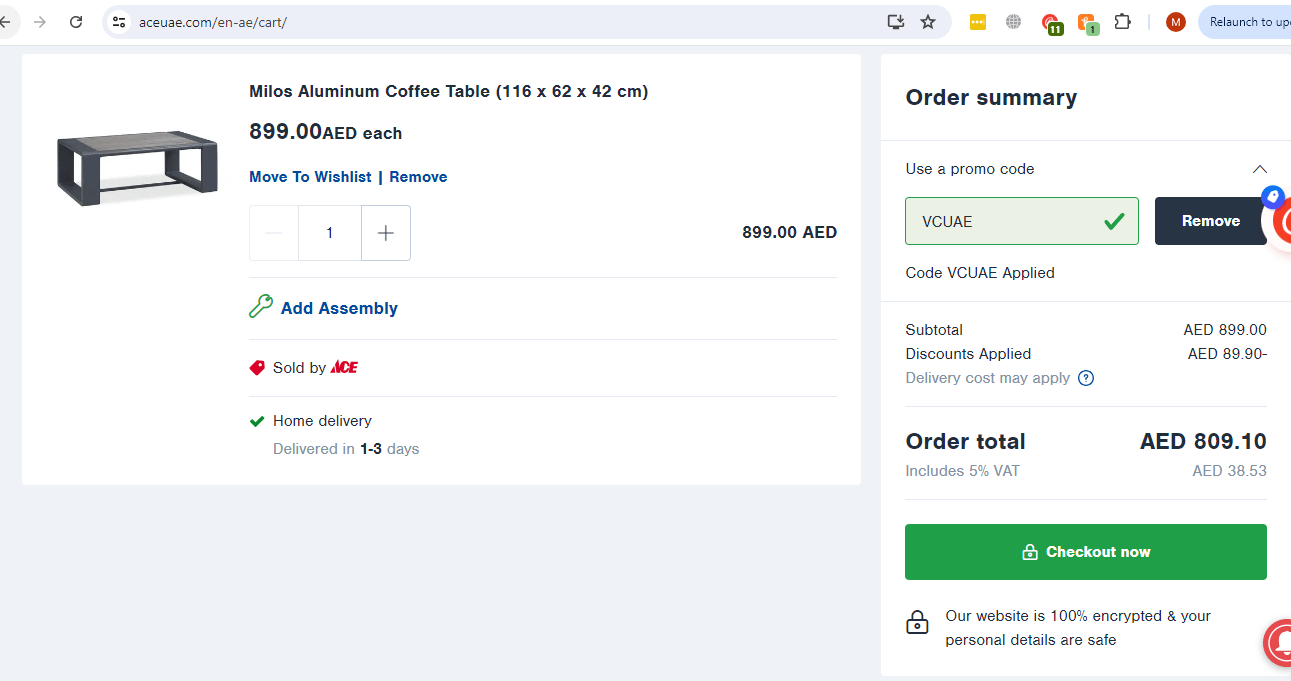Click the ACE seller logo
The image size is (1291, 681).
344,367
